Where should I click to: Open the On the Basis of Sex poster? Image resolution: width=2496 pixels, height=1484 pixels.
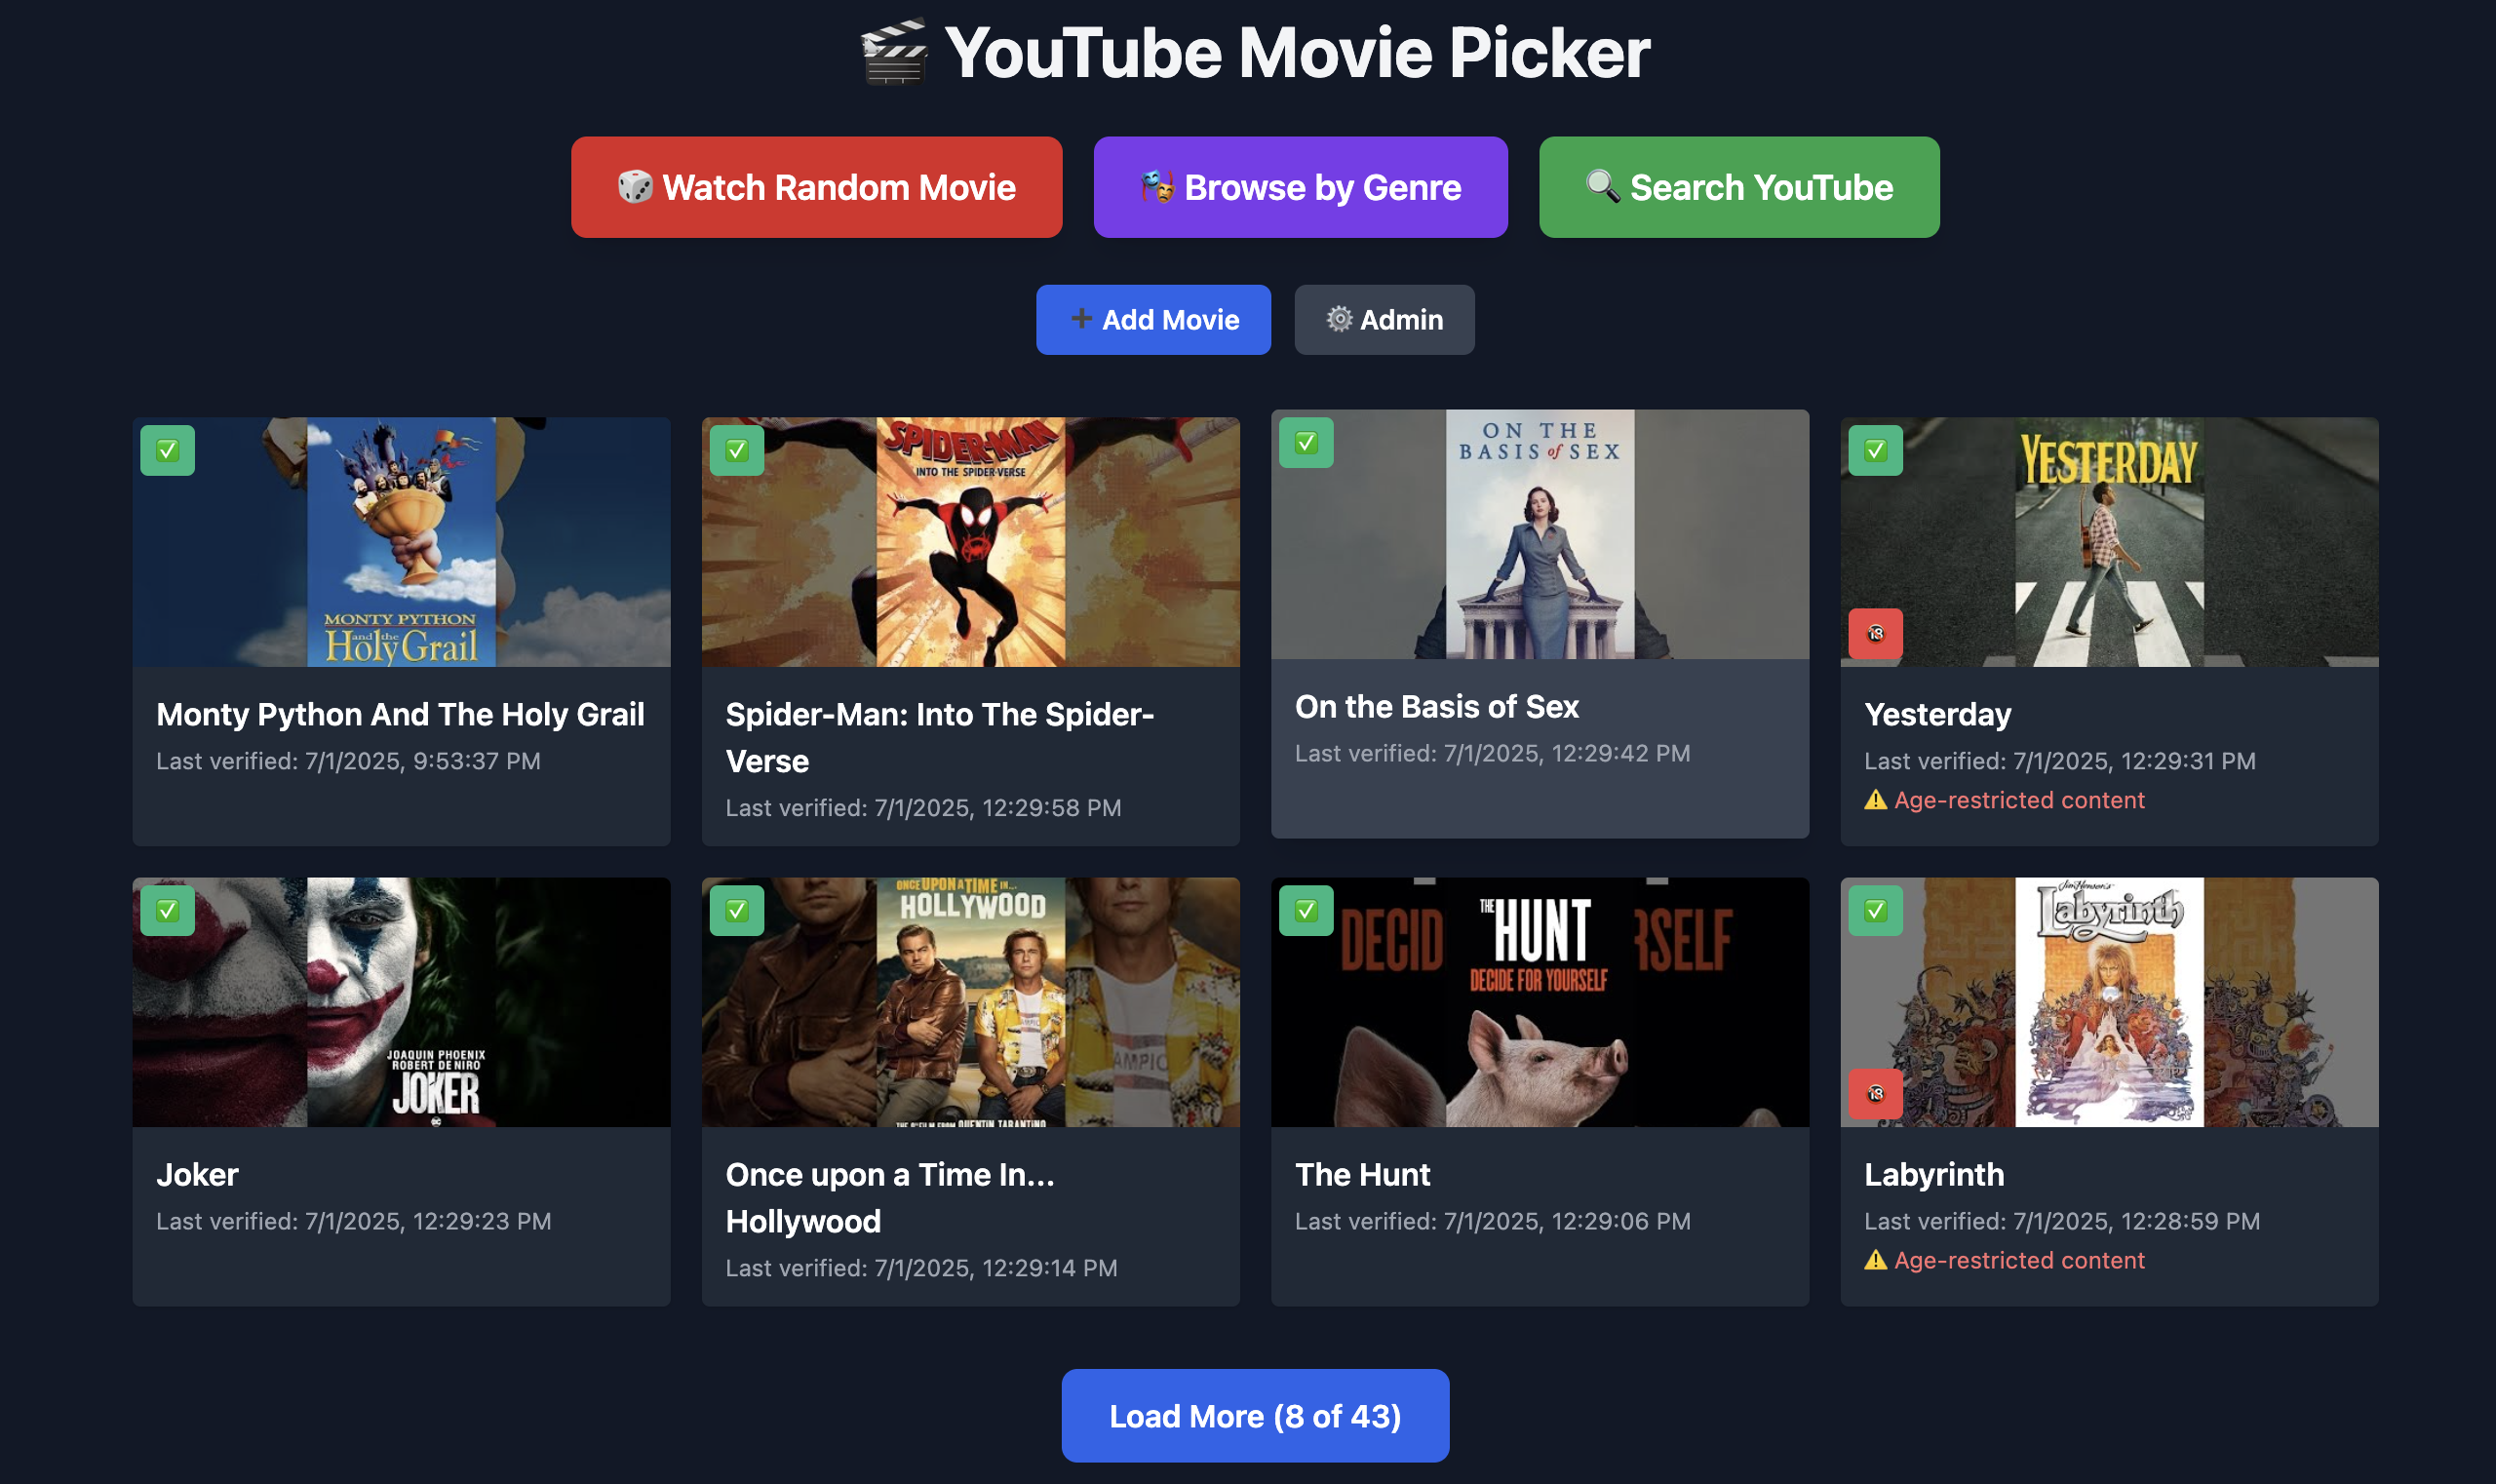(x=1540, y=534)
